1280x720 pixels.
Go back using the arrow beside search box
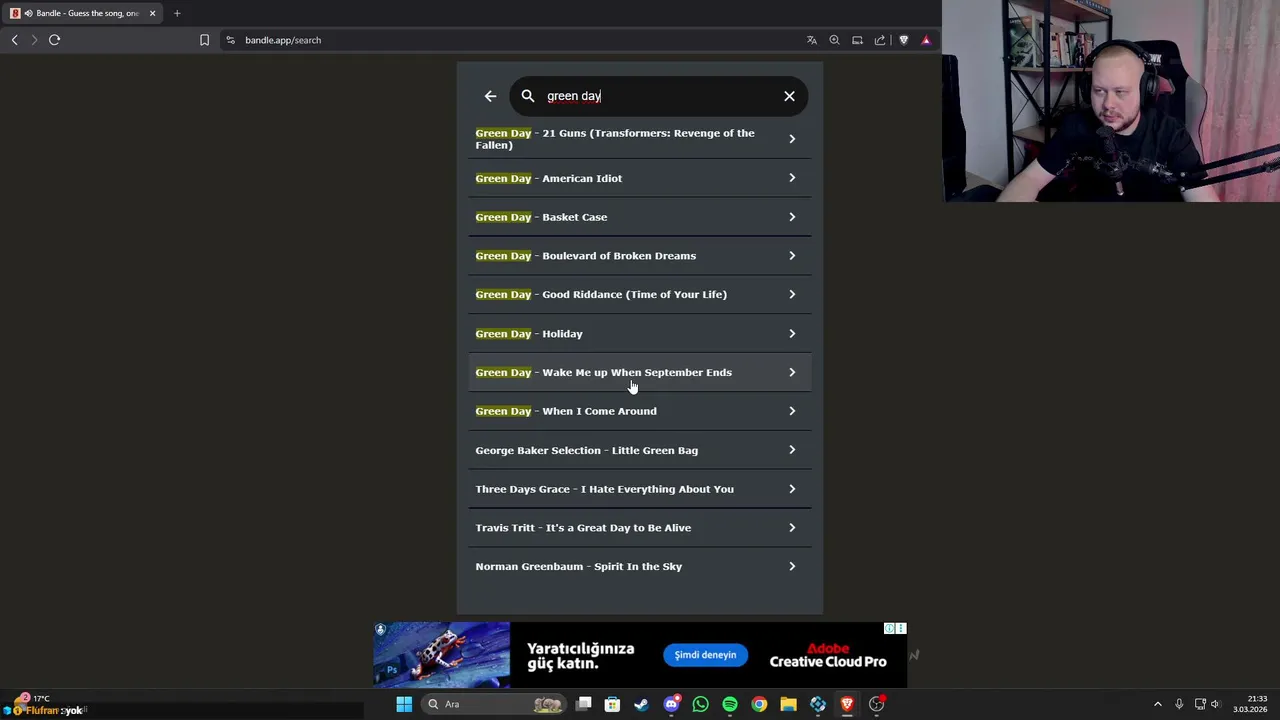pos(490,96)
